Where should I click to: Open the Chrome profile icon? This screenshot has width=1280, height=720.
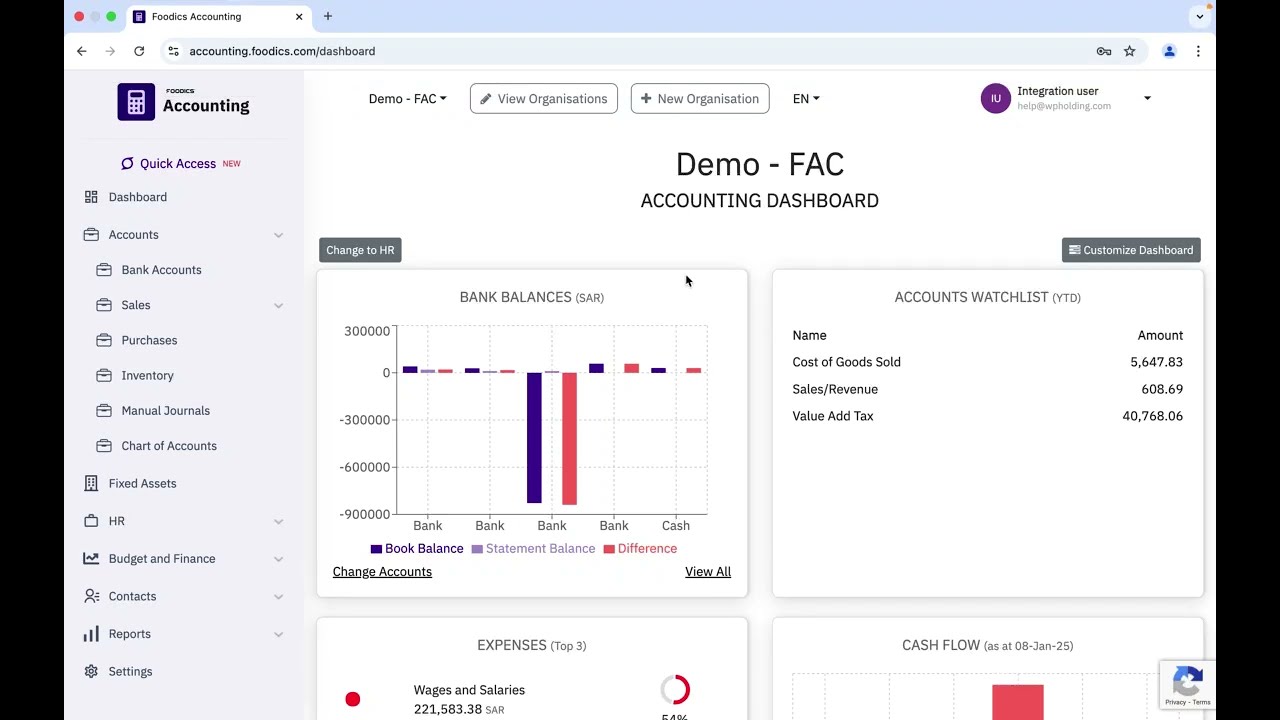(x=1169, y=51)
